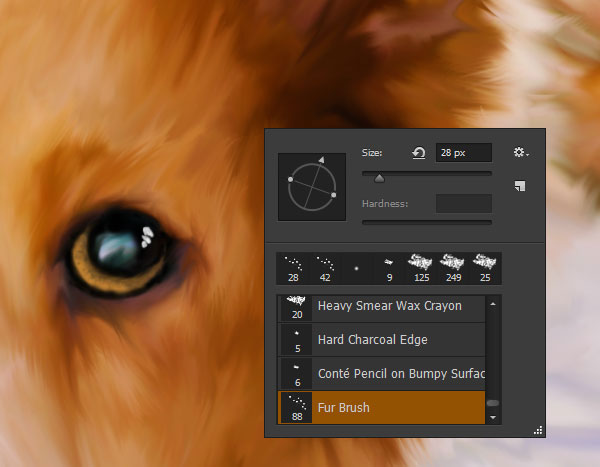Click the brush Size slider handle
This screenshot has width=600, height=467.
point(379,178)
